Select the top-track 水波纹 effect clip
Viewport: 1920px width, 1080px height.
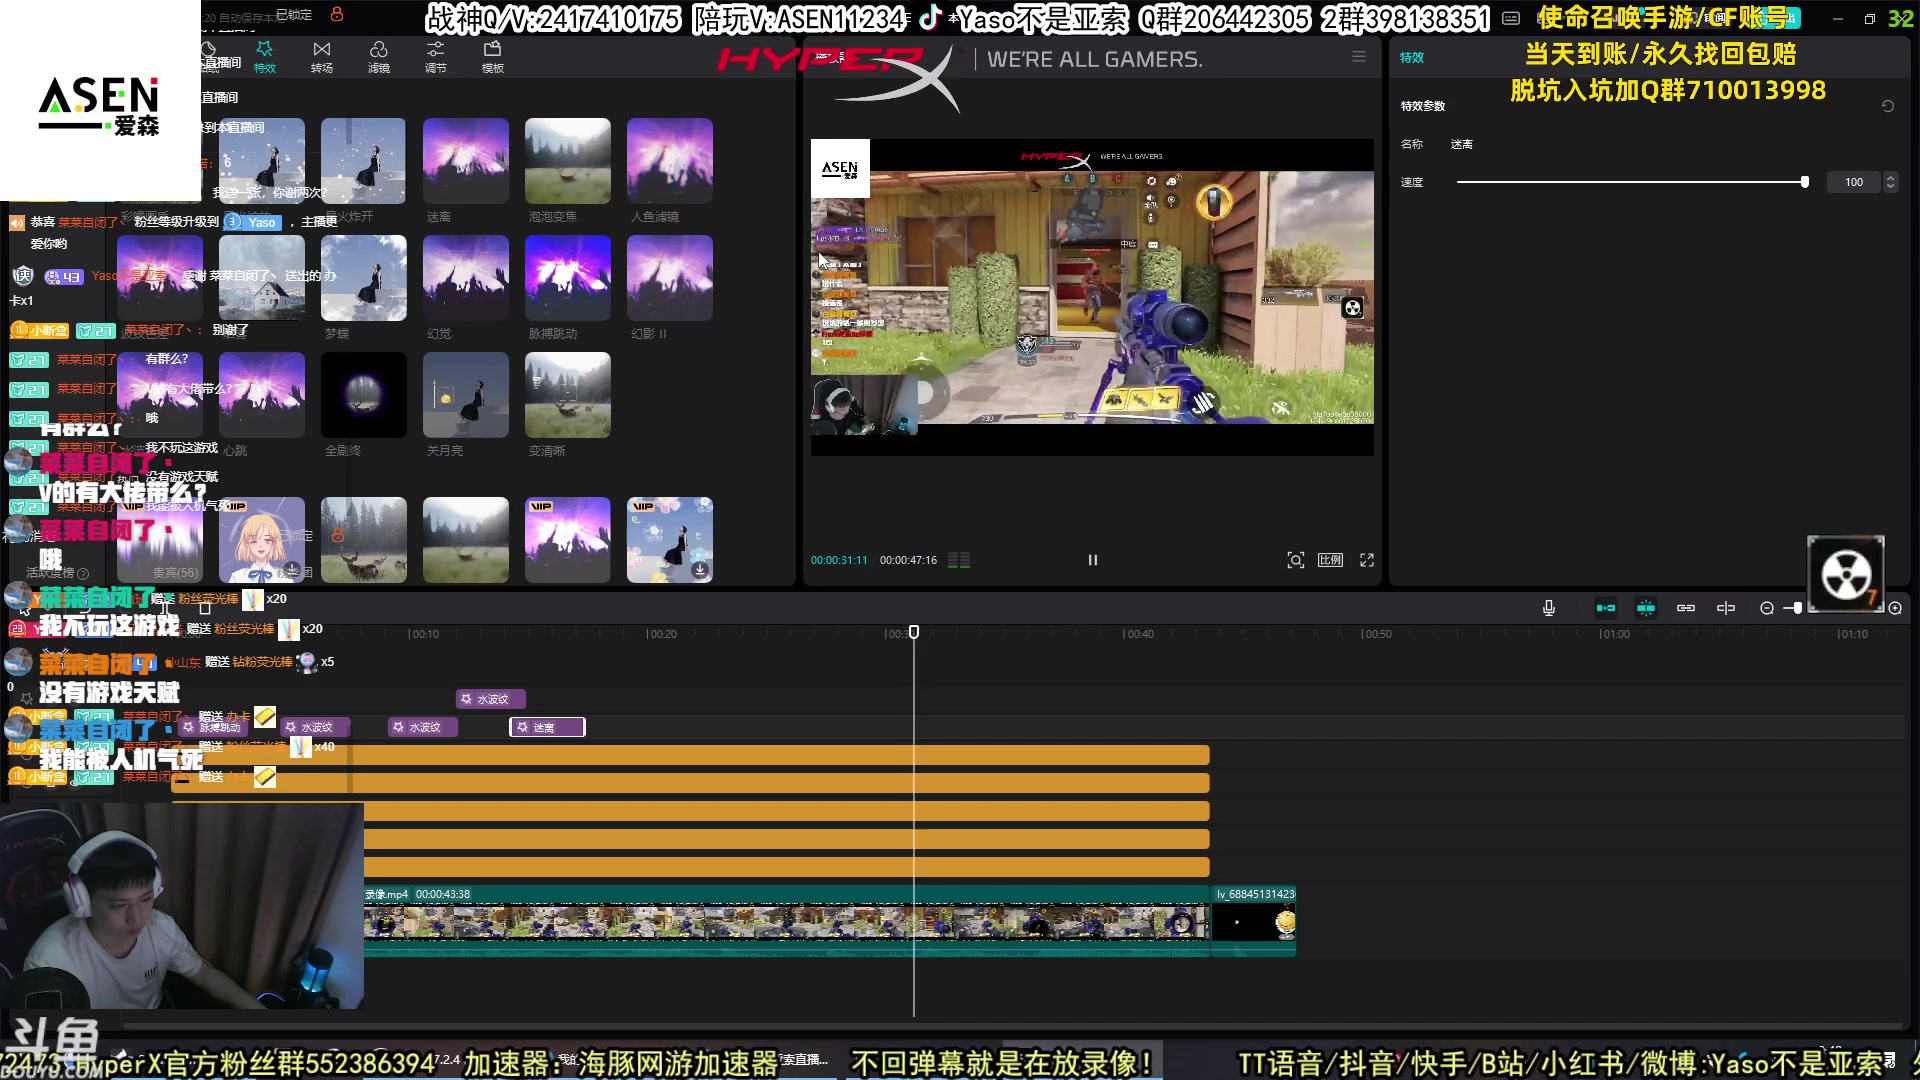click(490, 699)
